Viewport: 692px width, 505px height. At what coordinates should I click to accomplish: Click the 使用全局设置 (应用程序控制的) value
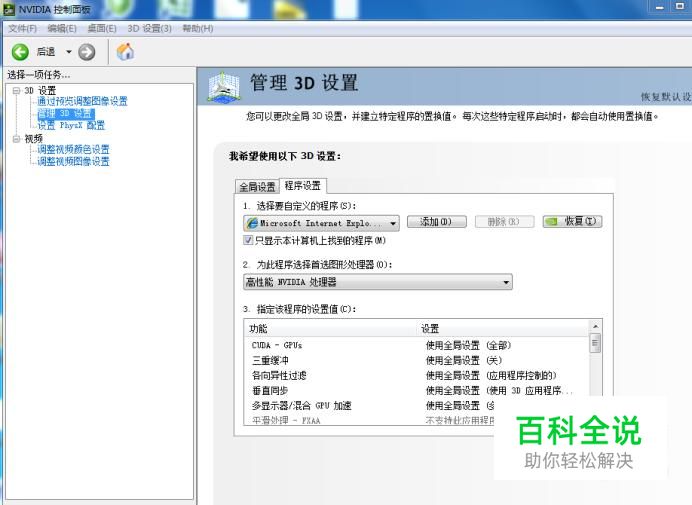tap(491, 375)
